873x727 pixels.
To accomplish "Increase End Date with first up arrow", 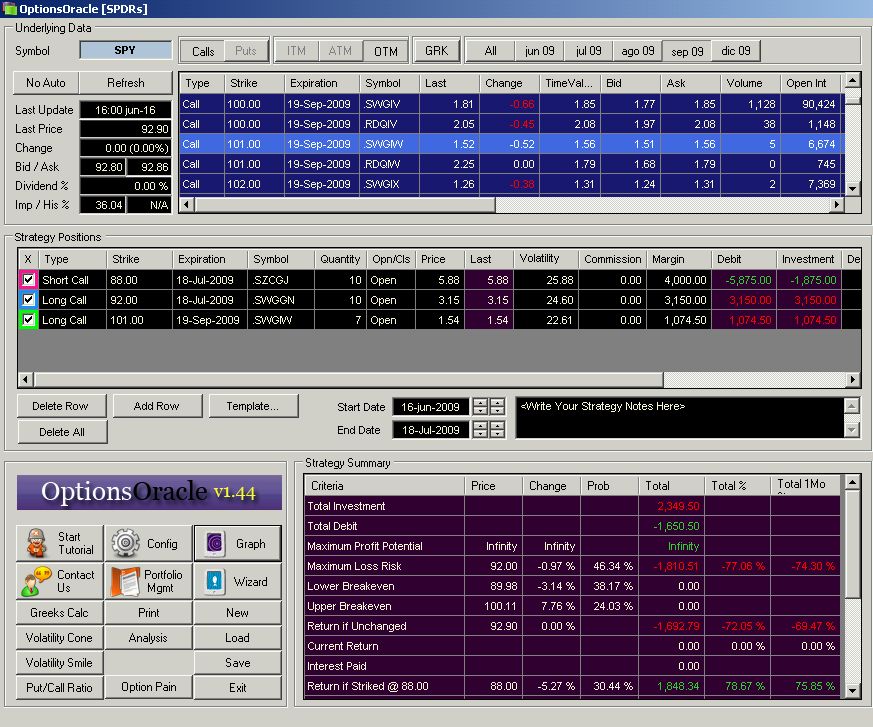I will tap(480, 425).
